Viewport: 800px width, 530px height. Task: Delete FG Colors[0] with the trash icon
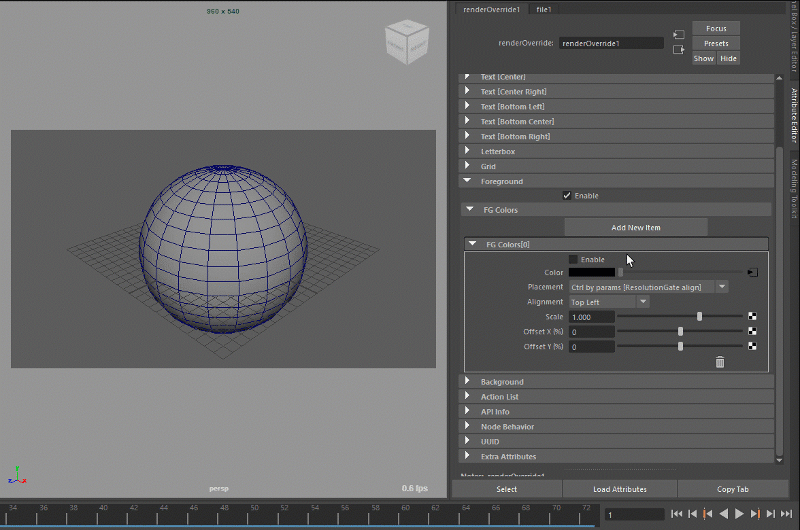[x=719, y=362]
